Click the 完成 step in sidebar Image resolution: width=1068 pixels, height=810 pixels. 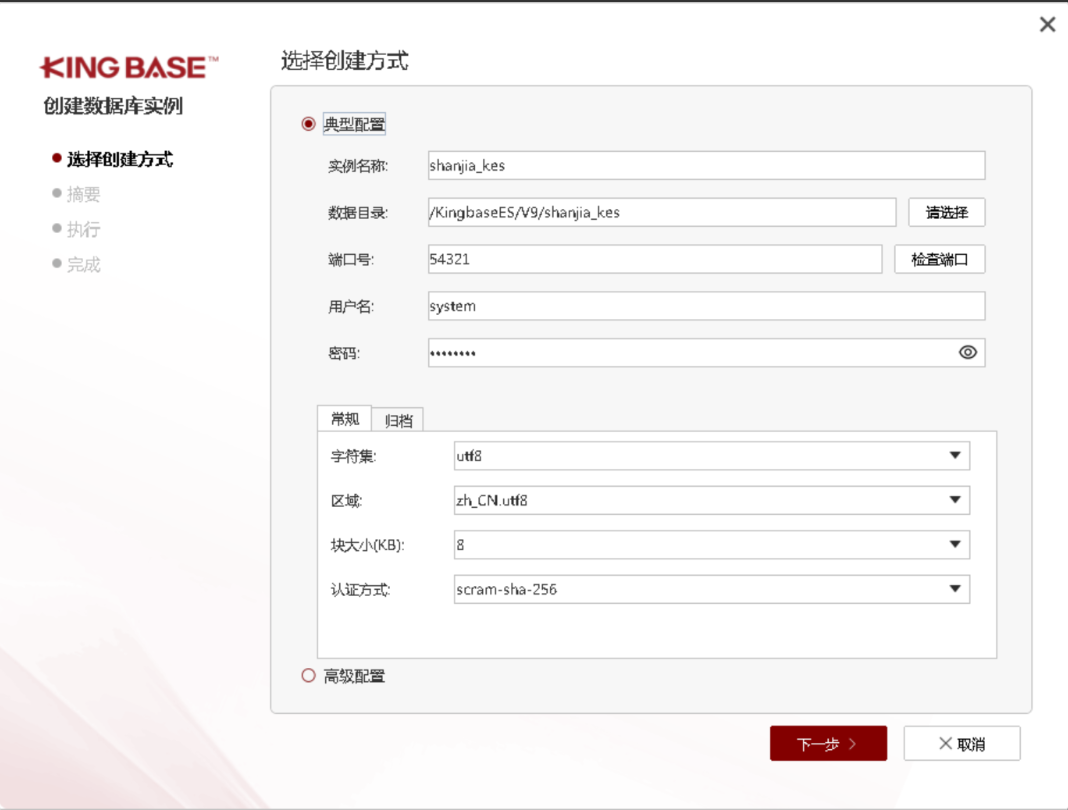(x=83, y=265)
